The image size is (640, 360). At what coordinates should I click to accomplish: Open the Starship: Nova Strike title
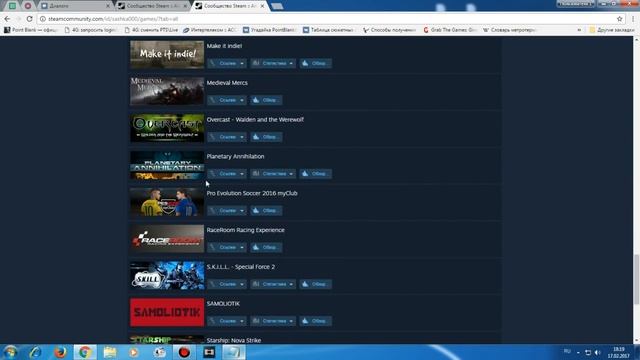point(234,340)
